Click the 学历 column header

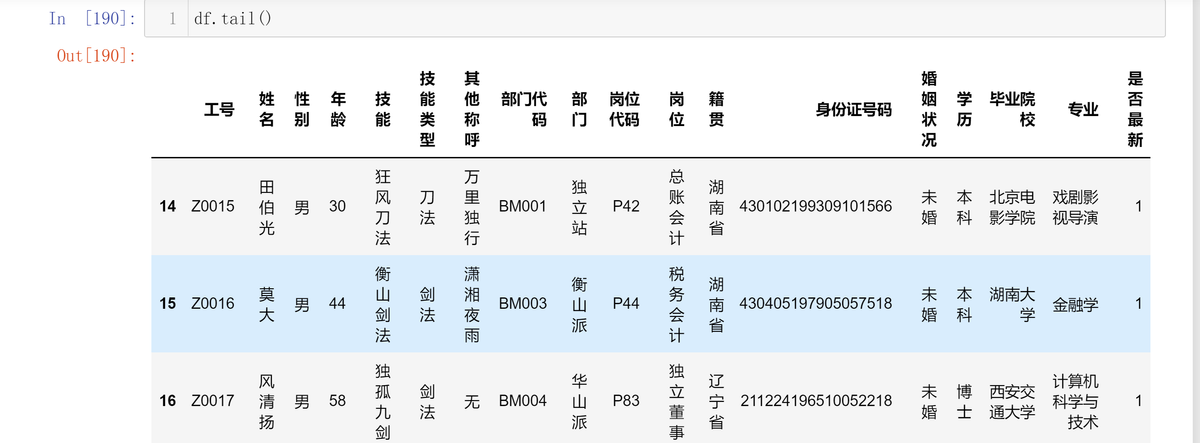pyautogui.click(x=964, y=109)
